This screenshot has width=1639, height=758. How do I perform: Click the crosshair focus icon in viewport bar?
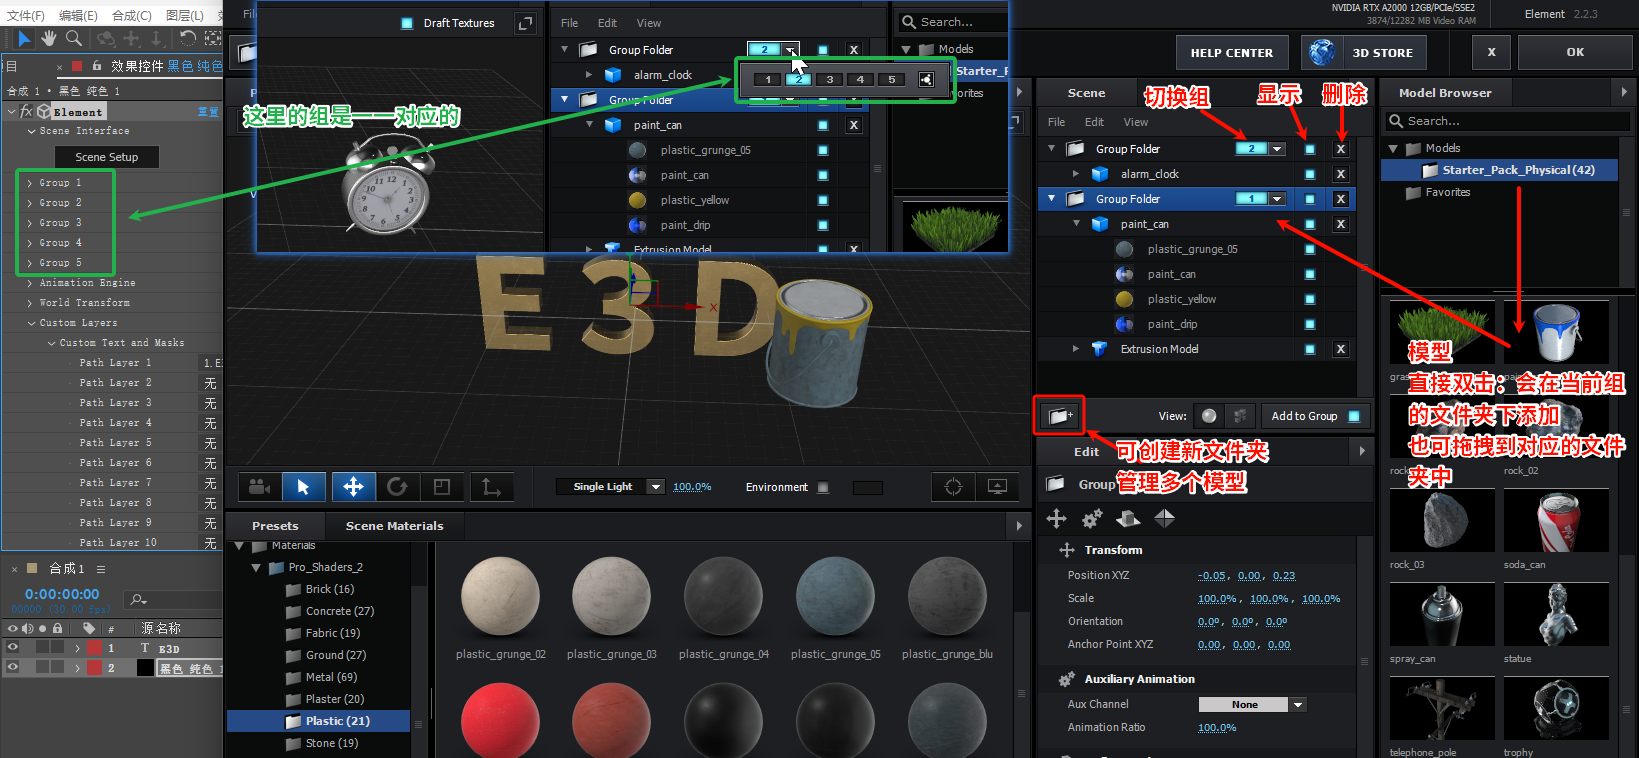pos(953,487)
